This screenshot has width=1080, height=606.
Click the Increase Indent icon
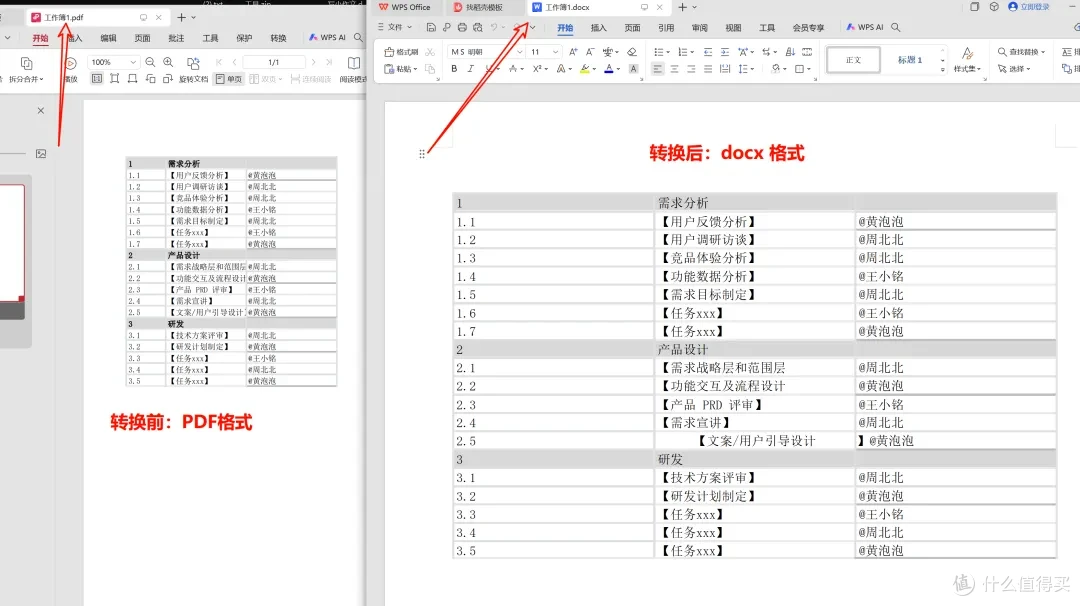(725, 52)
